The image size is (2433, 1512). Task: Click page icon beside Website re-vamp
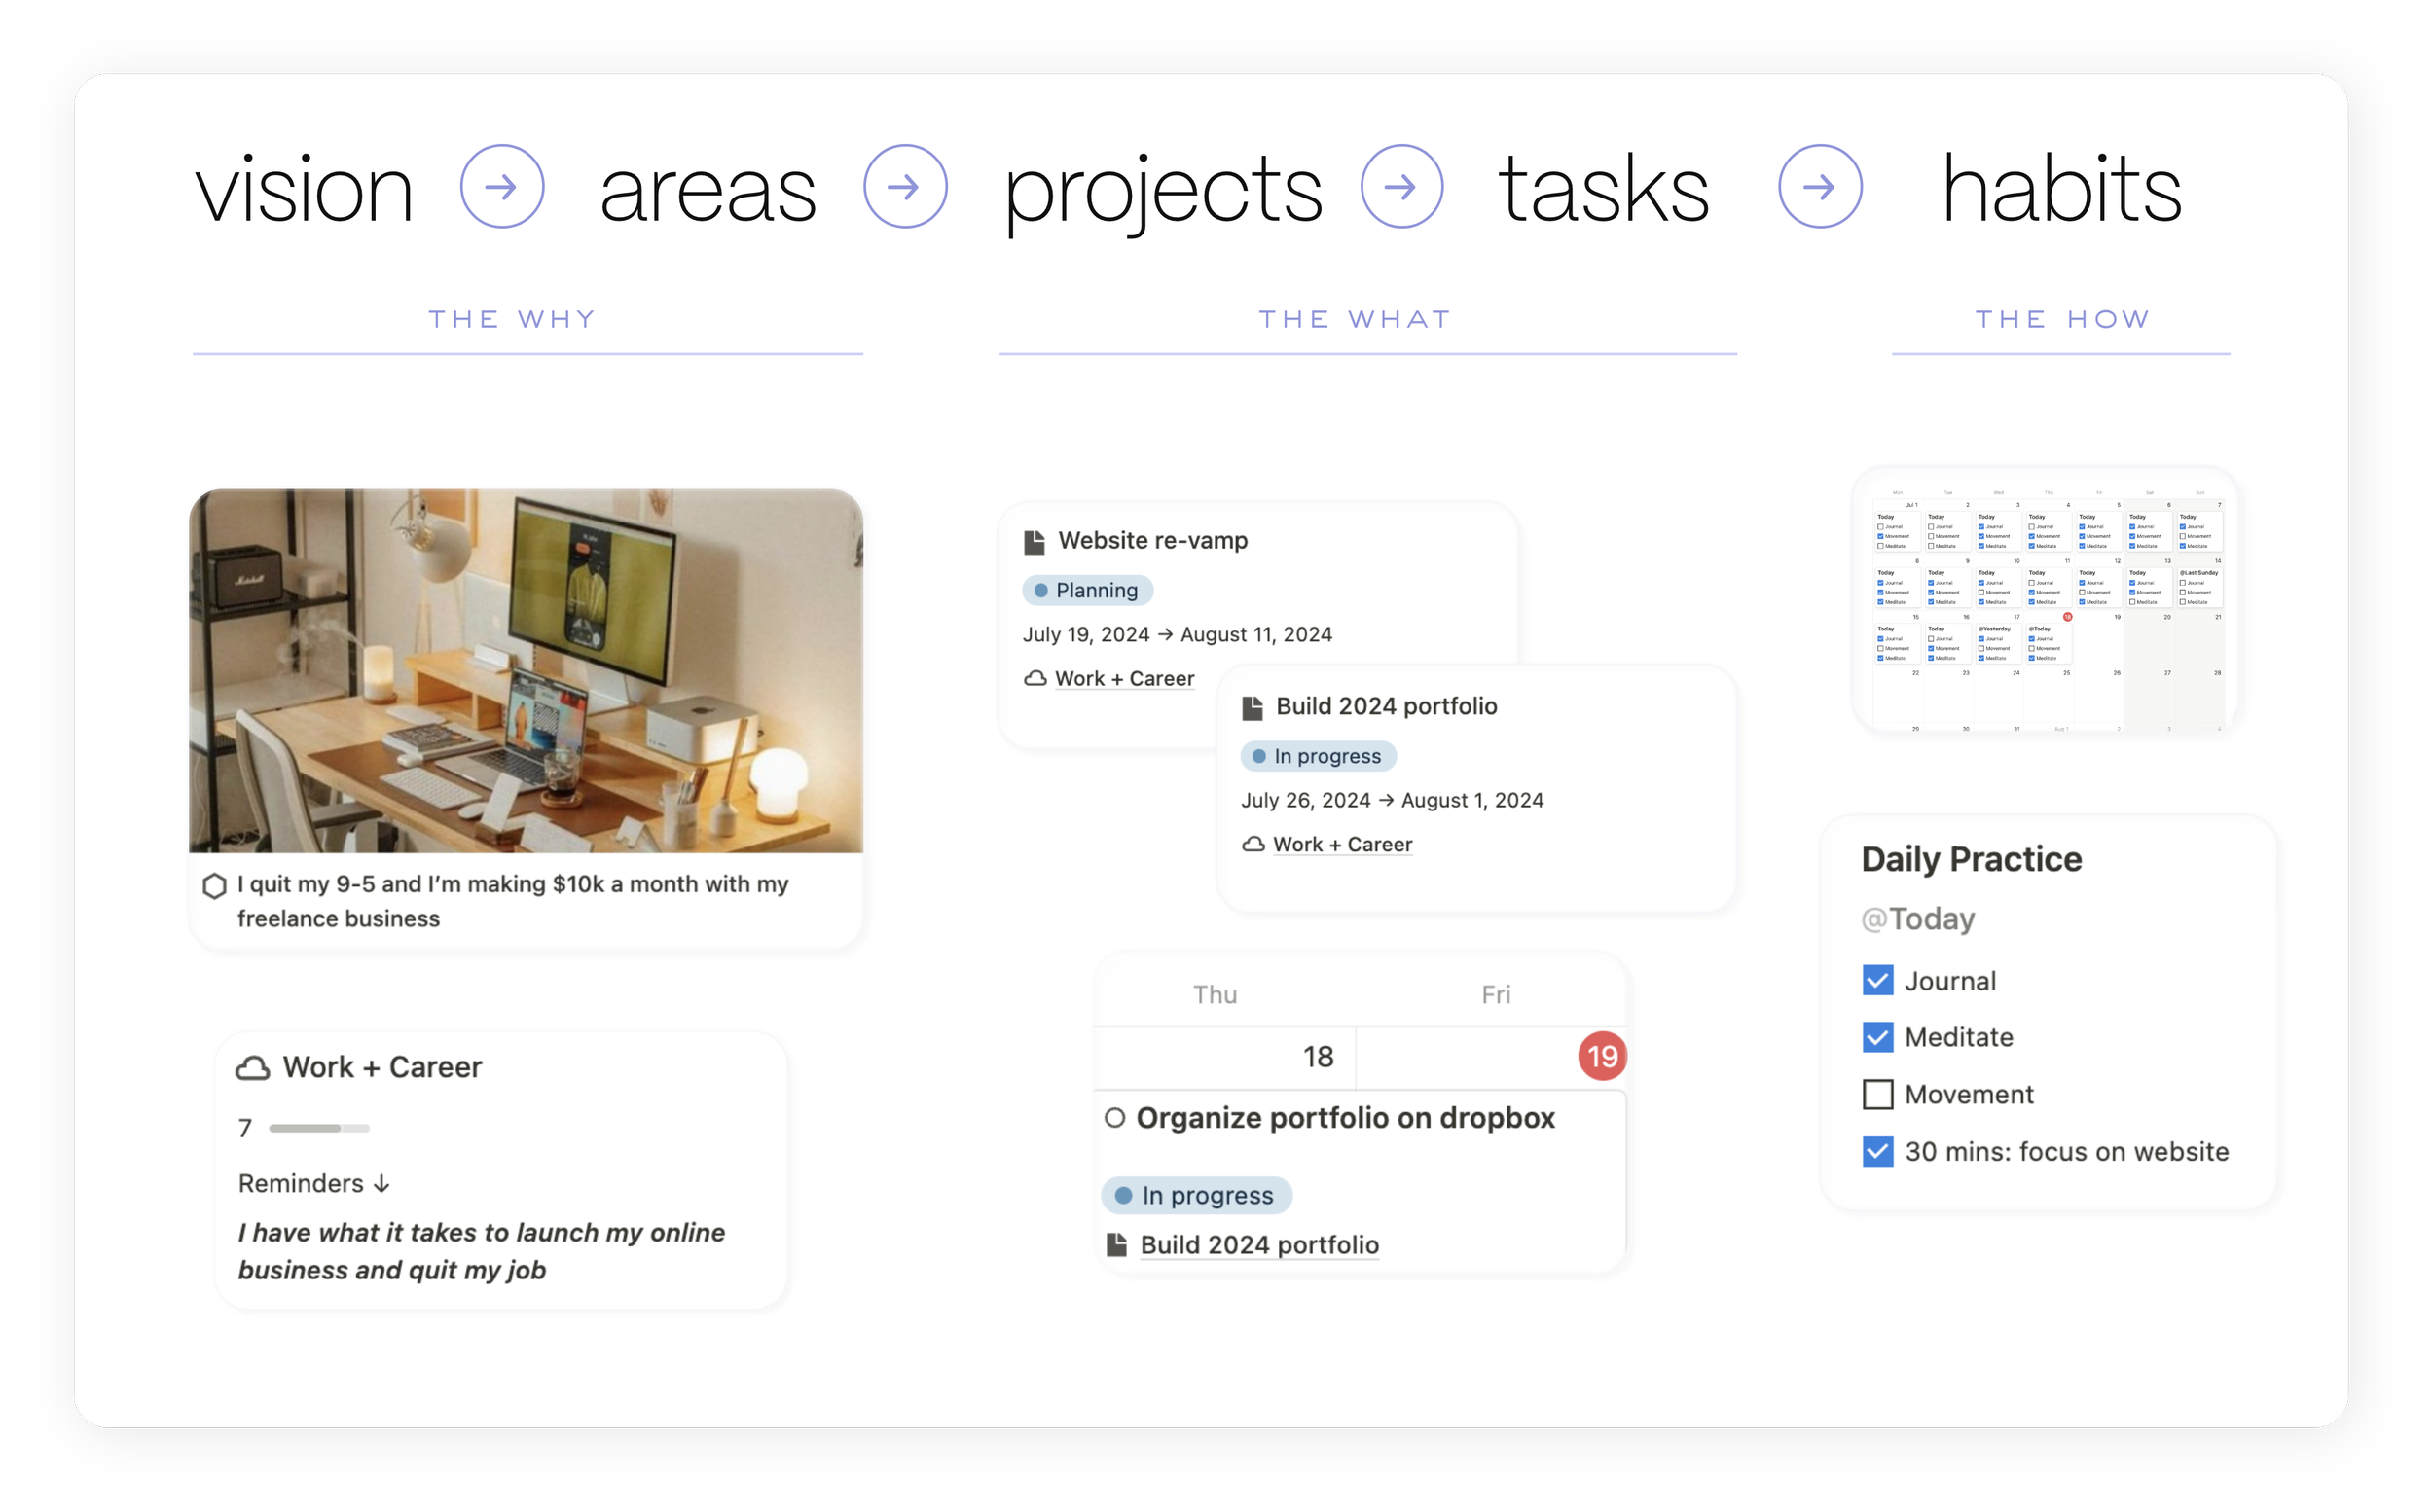click(x=1034, y=542)
